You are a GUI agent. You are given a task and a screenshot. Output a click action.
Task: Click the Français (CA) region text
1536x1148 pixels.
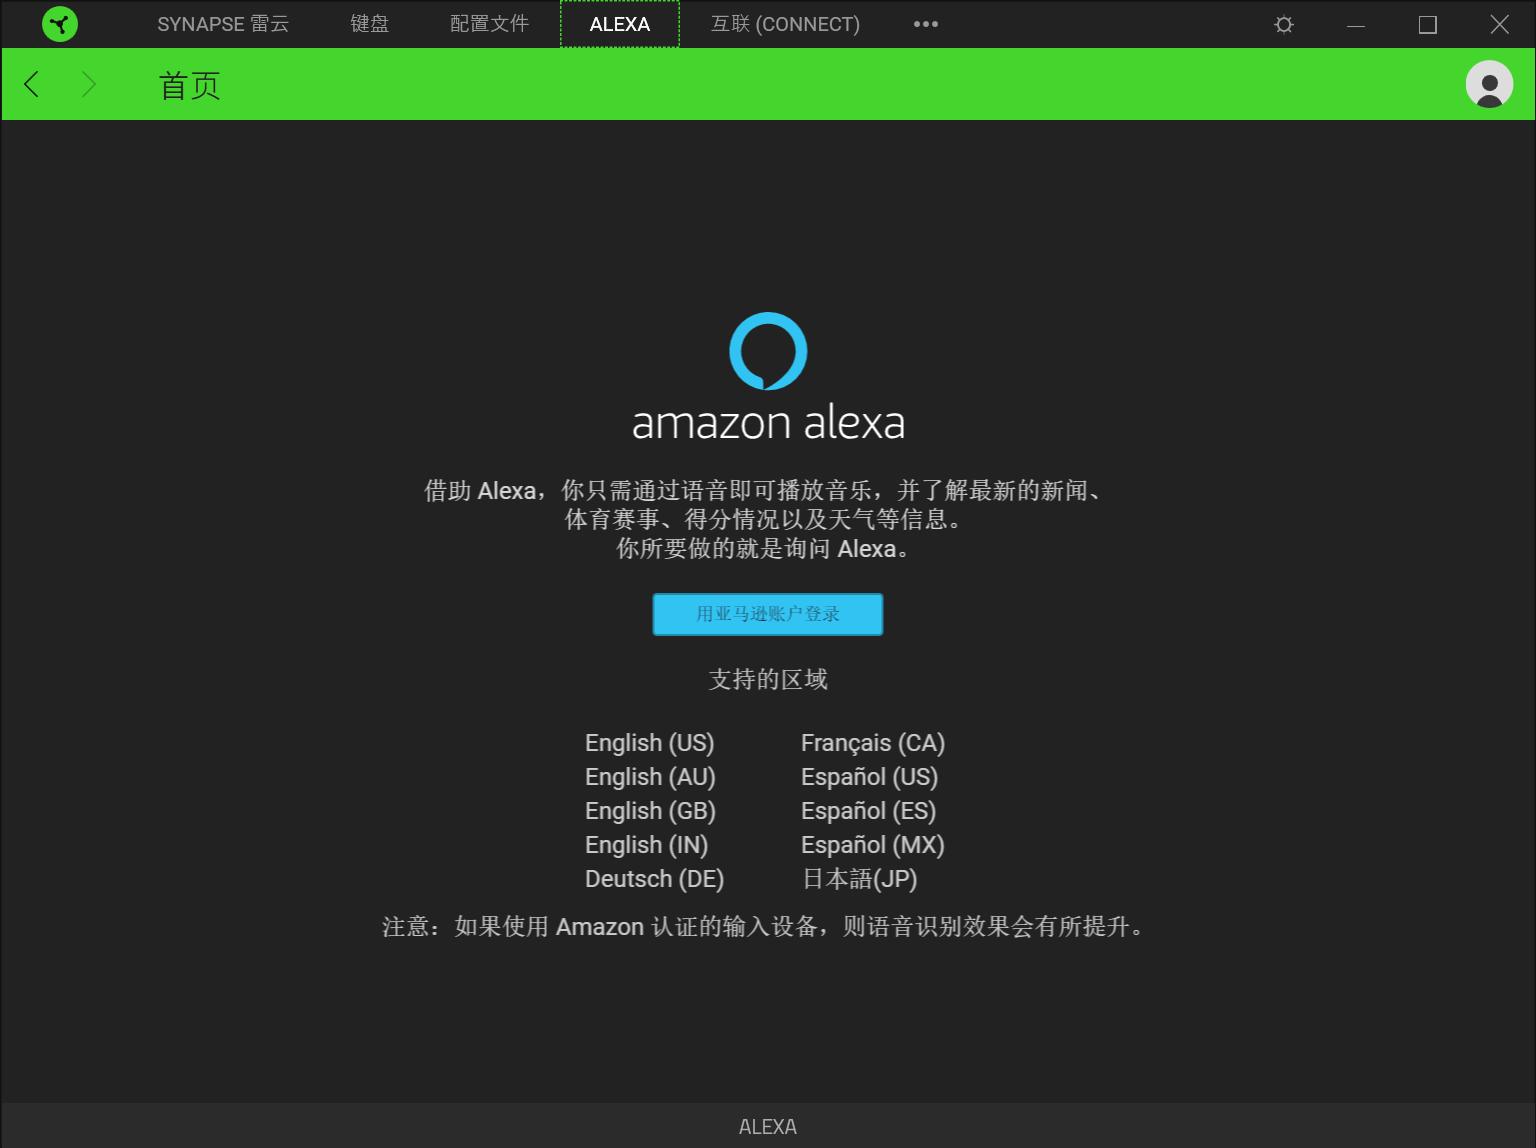tap(873, 743)
